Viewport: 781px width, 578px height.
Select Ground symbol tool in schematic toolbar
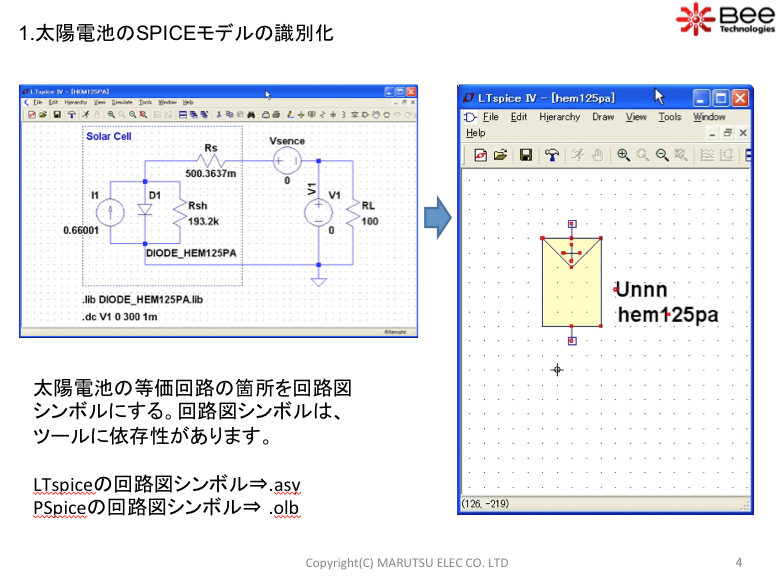click(300, 115)
